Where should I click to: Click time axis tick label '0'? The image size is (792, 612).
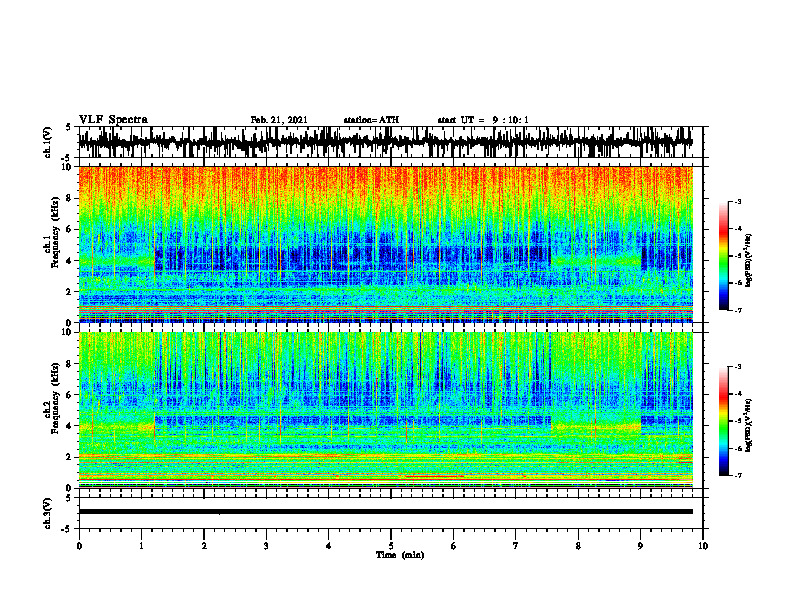79,546
